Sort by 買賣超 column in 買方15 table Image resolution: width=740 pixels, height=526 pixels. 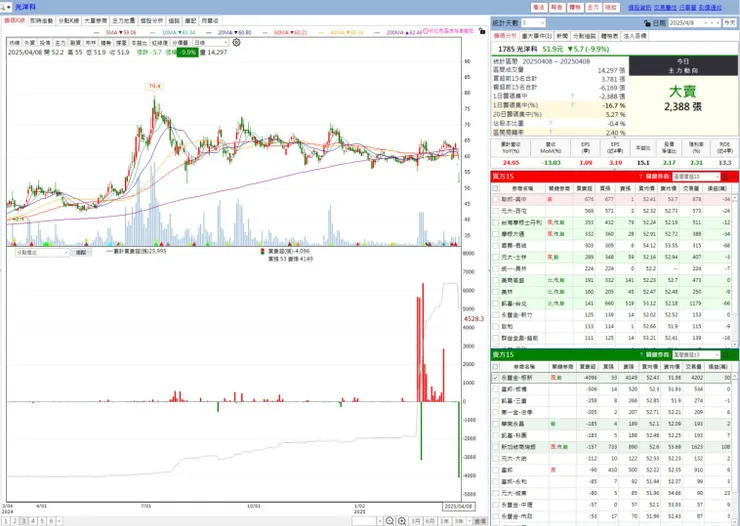[x=584, y=188]
